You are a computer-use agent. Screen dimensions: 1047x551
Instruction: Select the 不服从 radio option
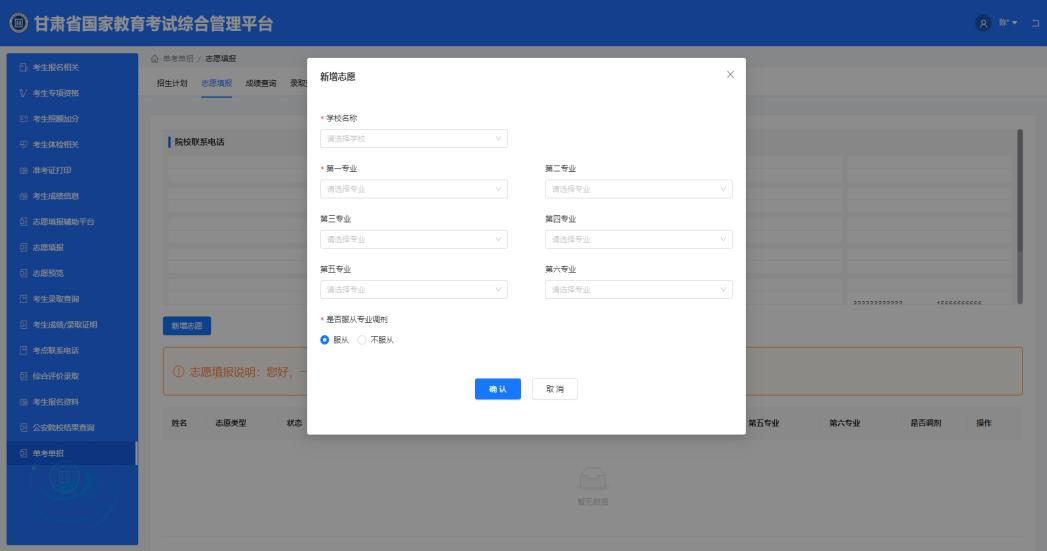[362, 340]
